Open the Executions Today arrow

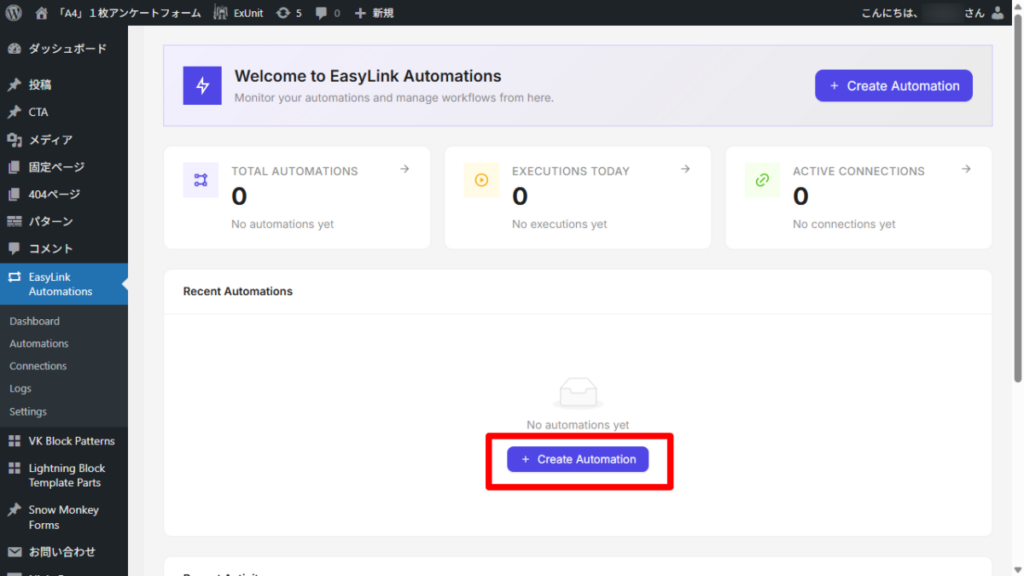(686, 169)
